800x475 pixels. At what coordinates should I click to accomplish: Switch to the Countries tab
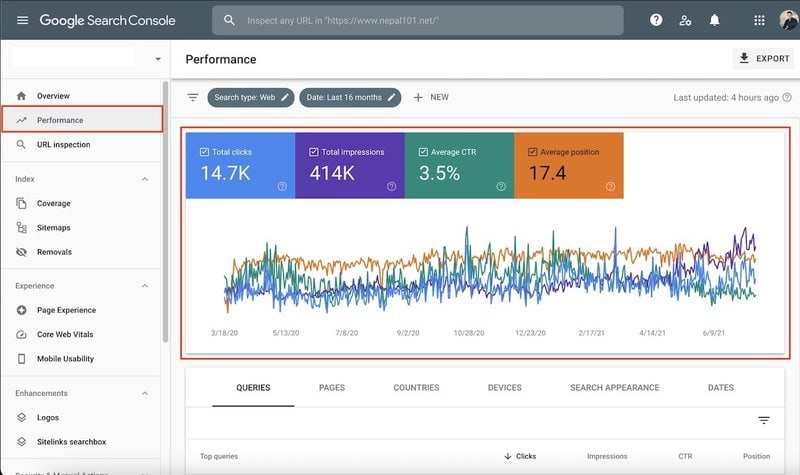pyautogui.click(x=416, y=388)
